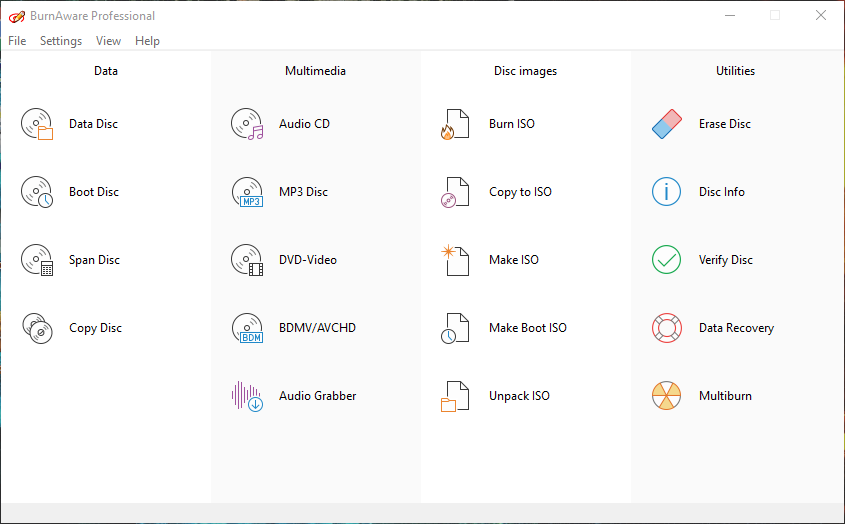Click the Multiburn label

(725, 396)
